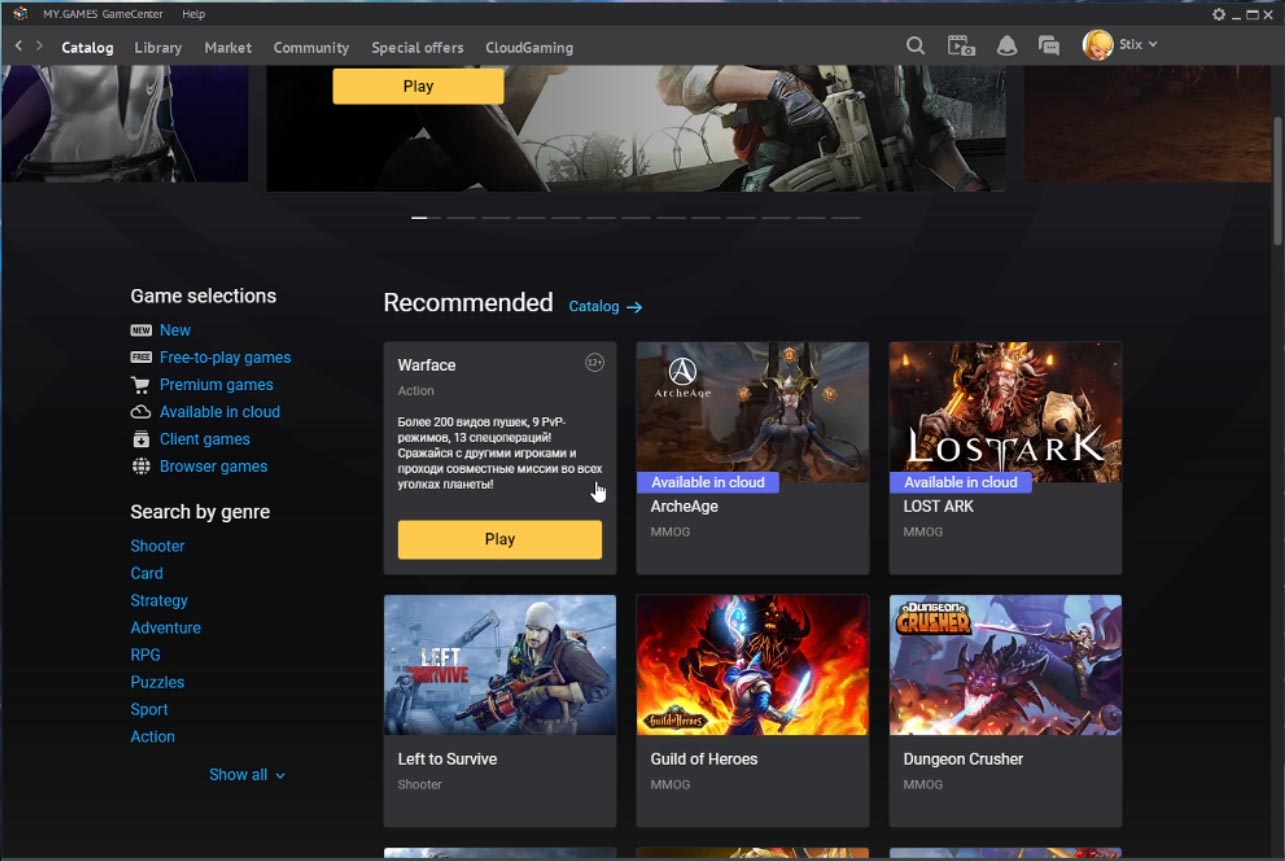This screenshot has width=1285, height=861.
Task: Open the Guild of Heroes thumbnail
Action: [753, 665]
